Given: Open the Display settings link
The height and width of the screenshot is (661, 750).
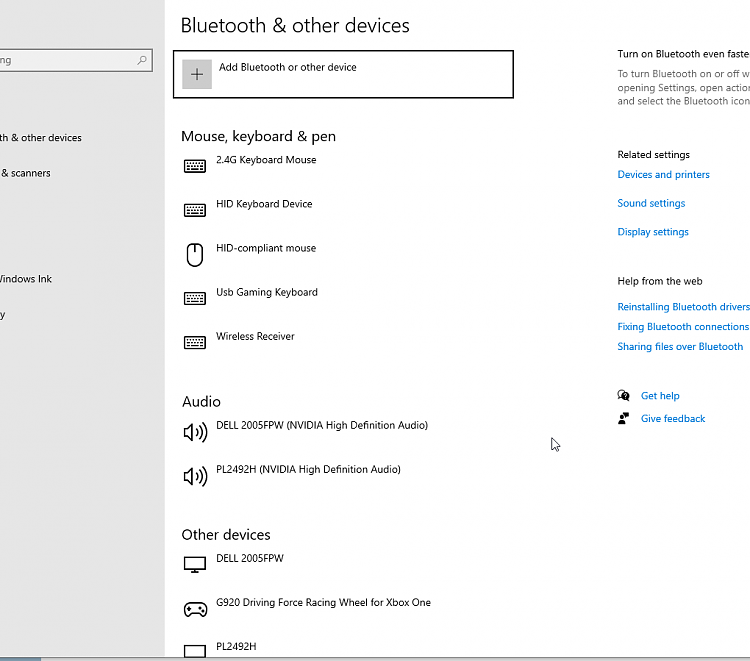Looking at the screenshot, I should pos(653,232).
